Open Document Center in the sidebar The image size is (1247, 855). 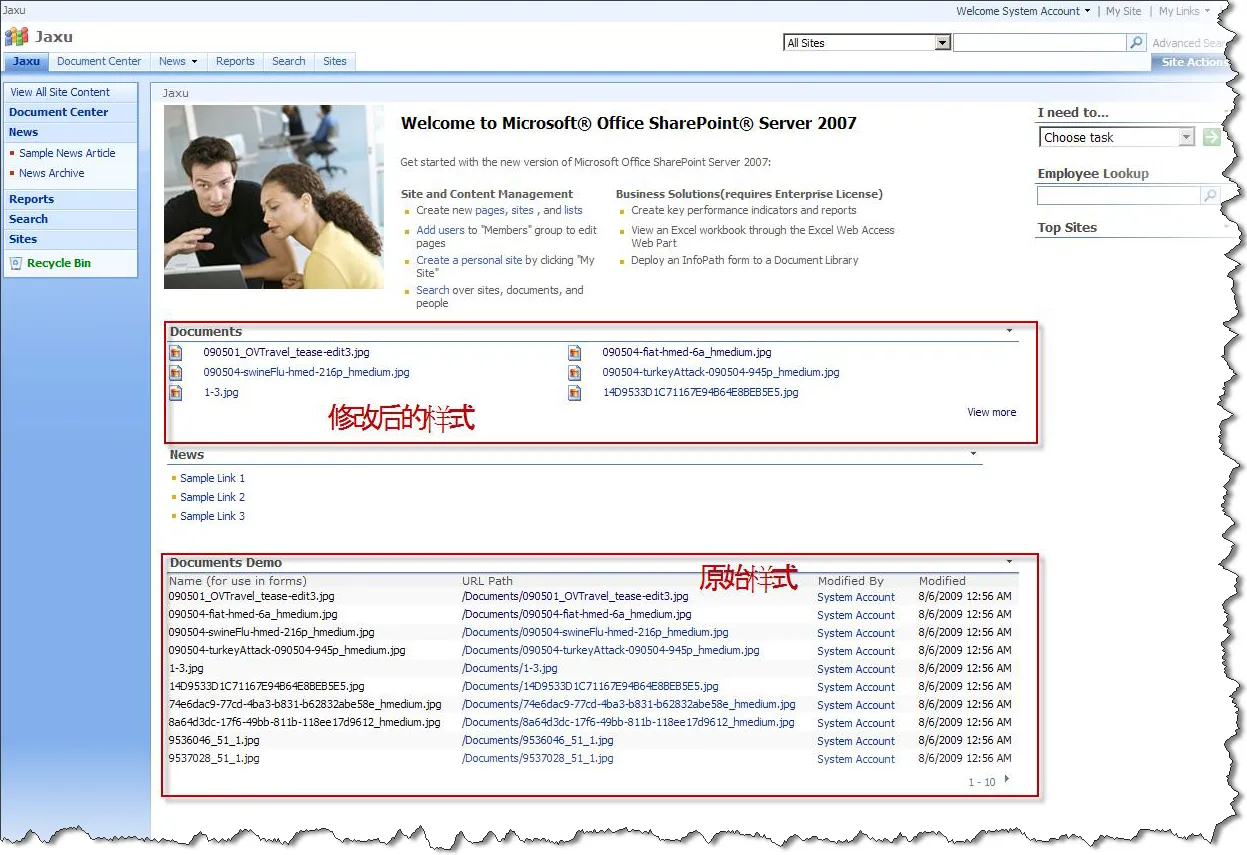(x=58, y=112)
